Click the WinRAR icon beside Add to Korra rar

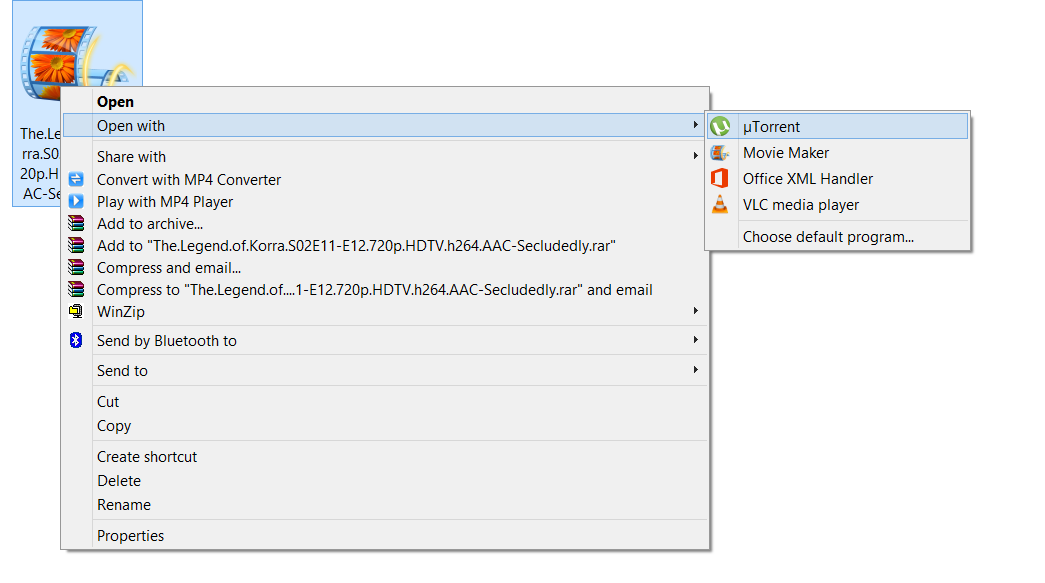[76, 245]
